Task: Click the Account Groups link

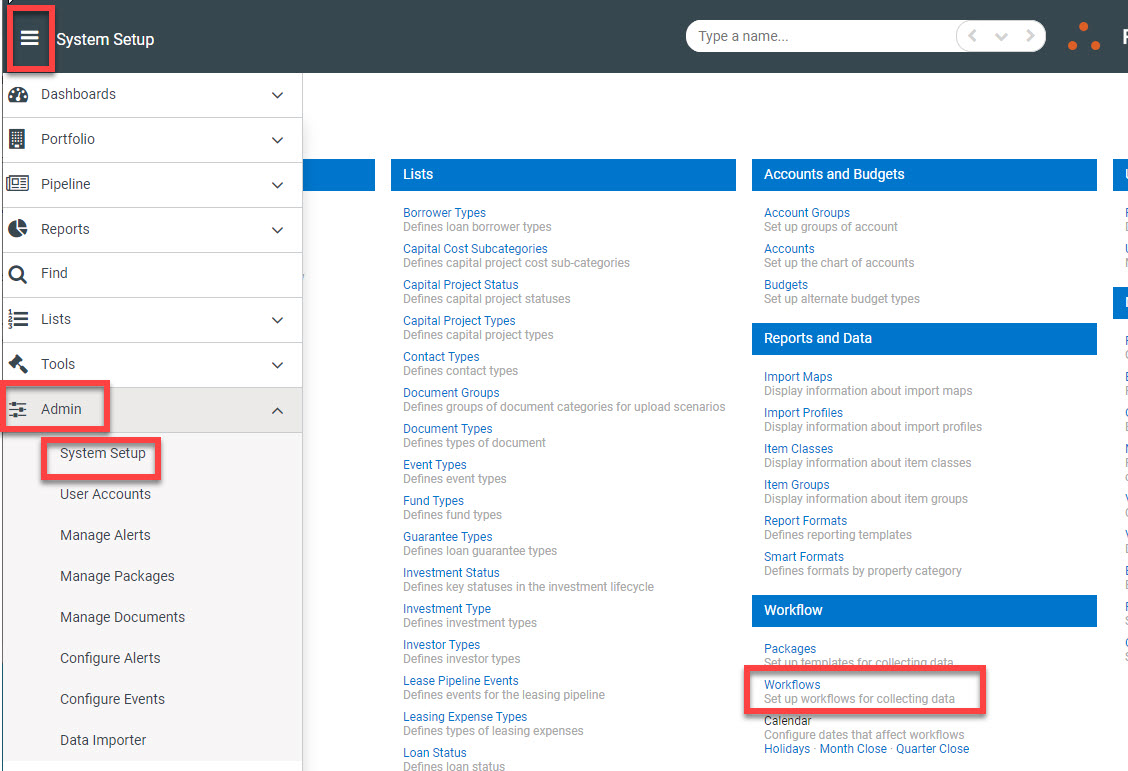Action: click(x=807, y=212)
